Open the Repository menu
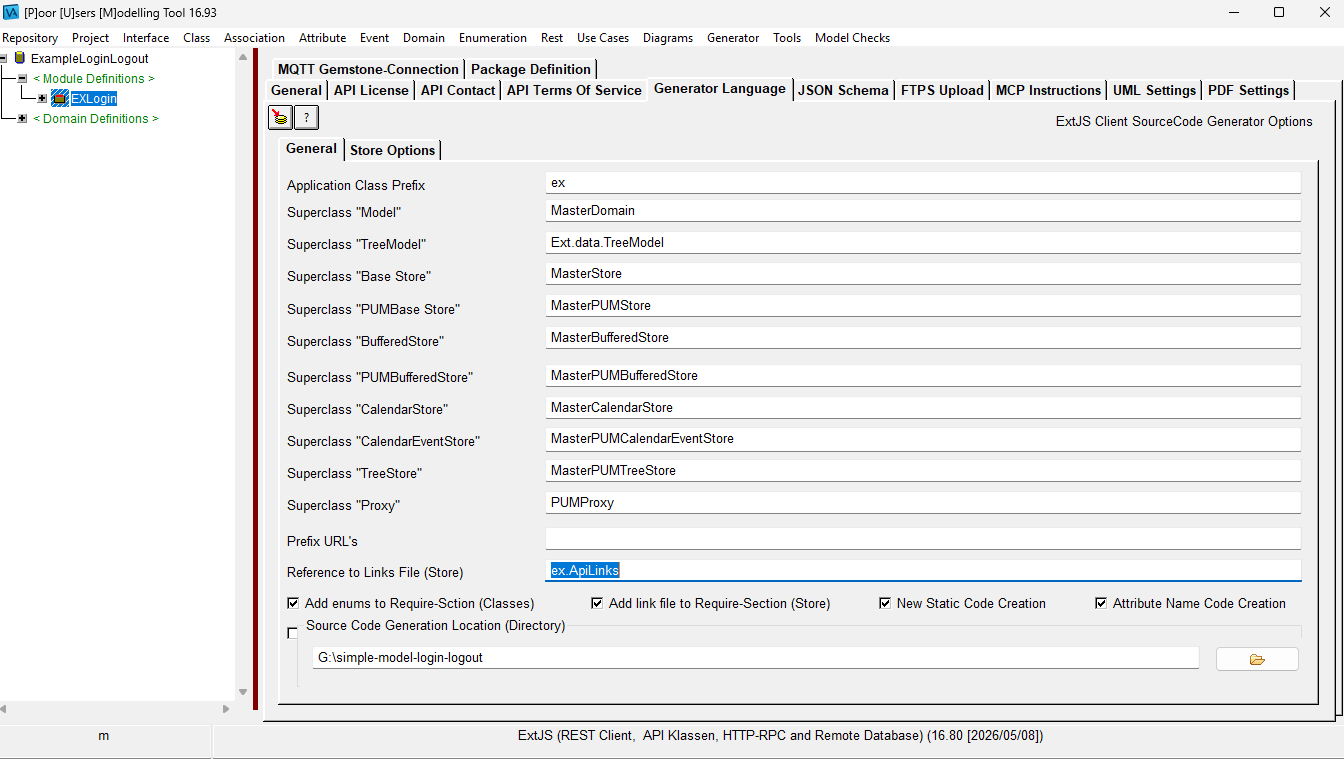The height and width of the screenshot is (759, 1344). 30,37
